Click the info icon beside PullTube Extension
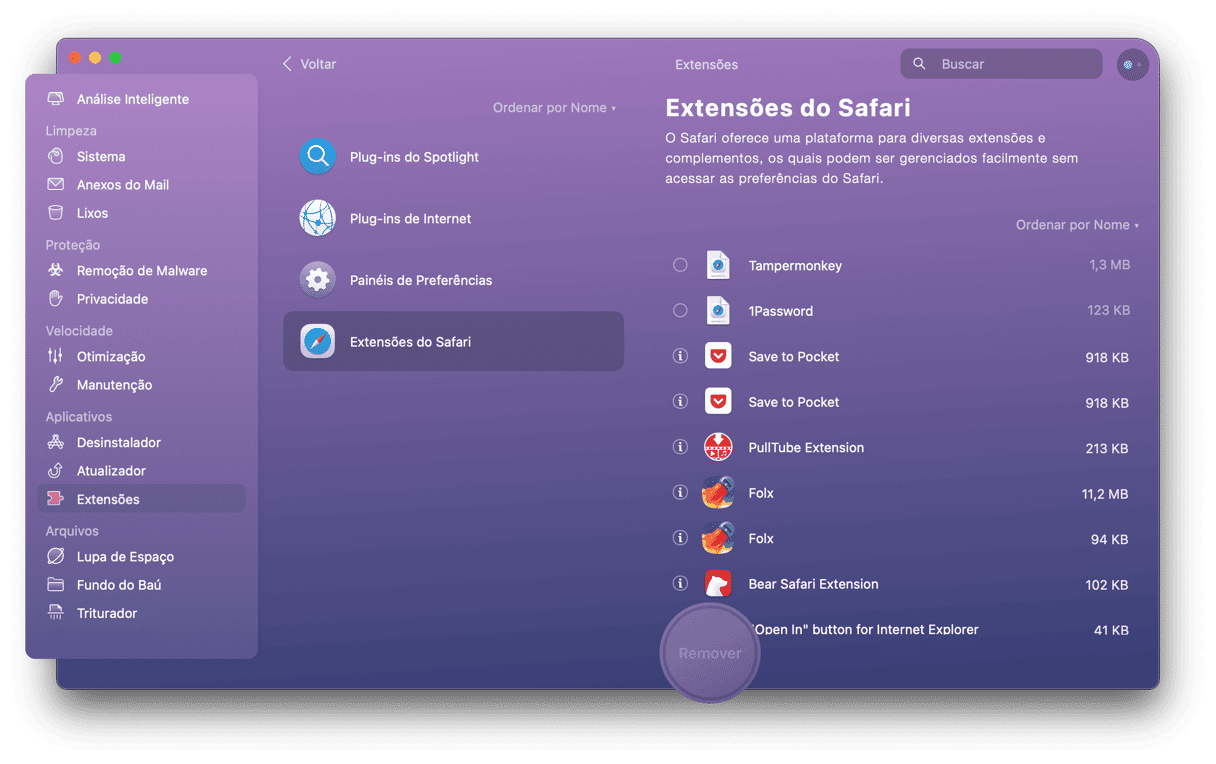Screen dimensions: 1216x764 (680, 447)
